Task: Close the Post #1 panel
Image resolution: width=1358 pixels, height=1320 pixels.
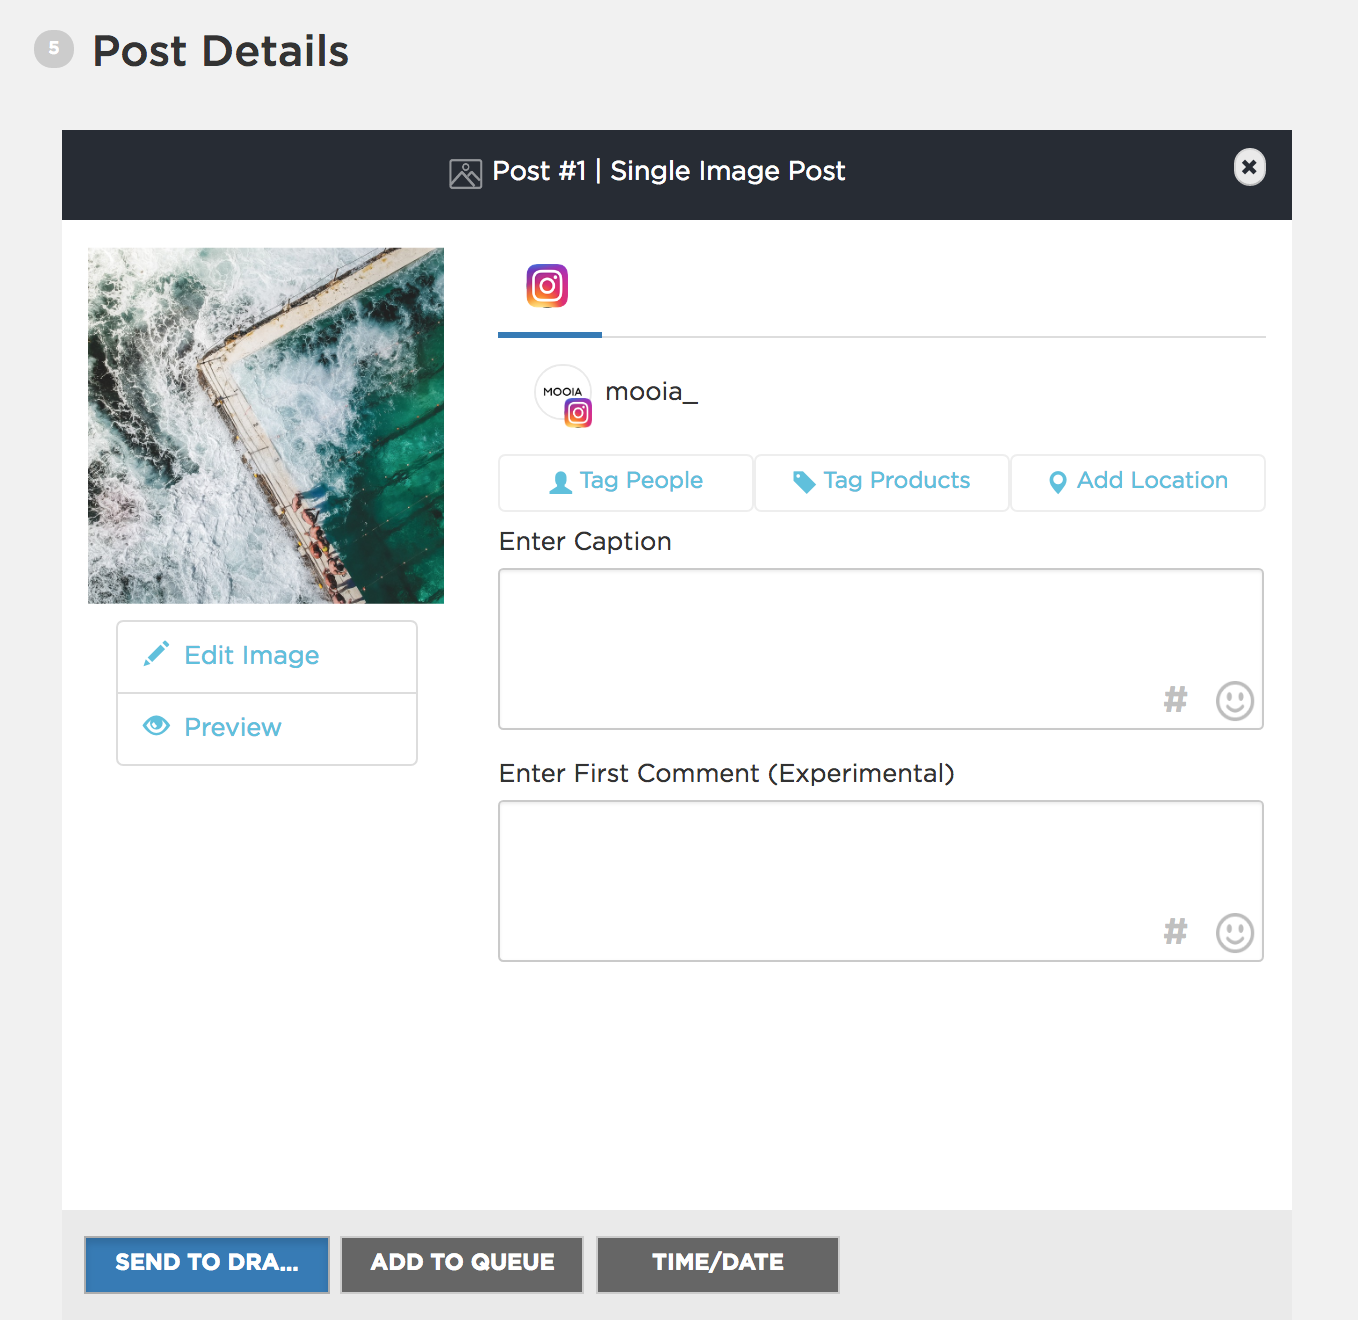Action: (x=1249, y=167)
